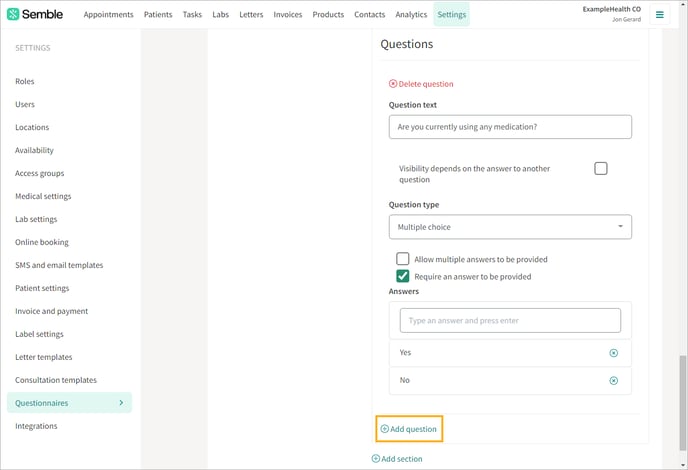This screenshot has width=688, height=470.
Task: Click the Delete question circle-x icon
Action: (393, 83)
